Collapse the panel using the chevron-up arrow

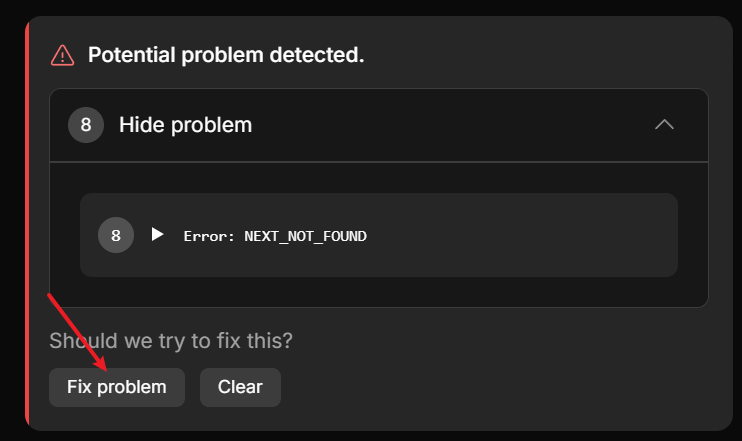pyautogui.click(x=664, y=125)
